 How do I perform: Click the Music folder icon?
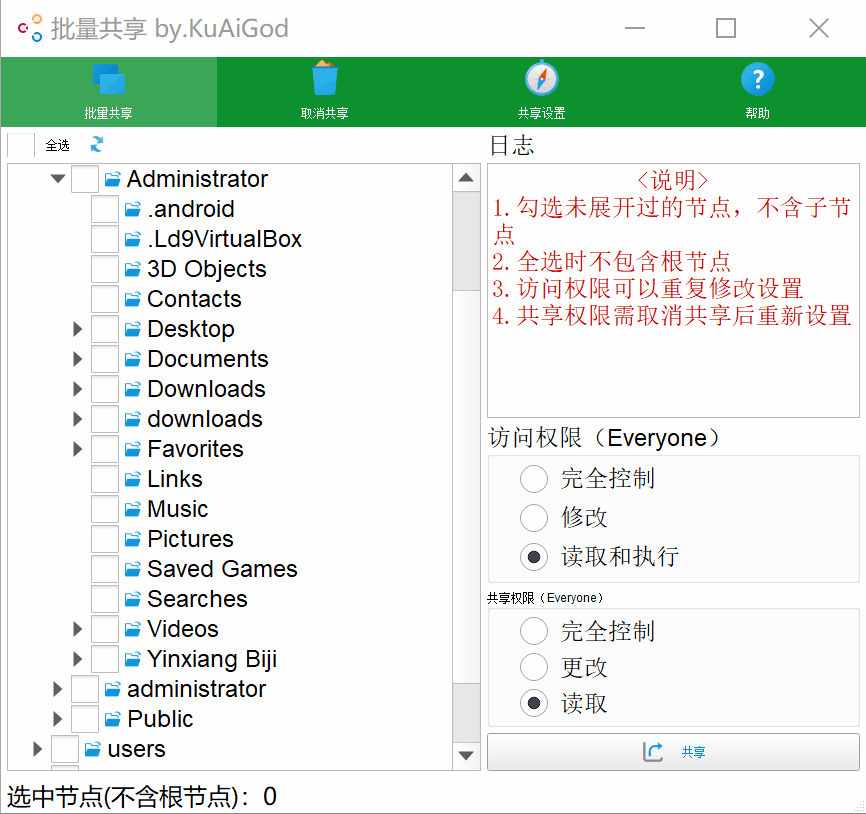click(132, 508)
